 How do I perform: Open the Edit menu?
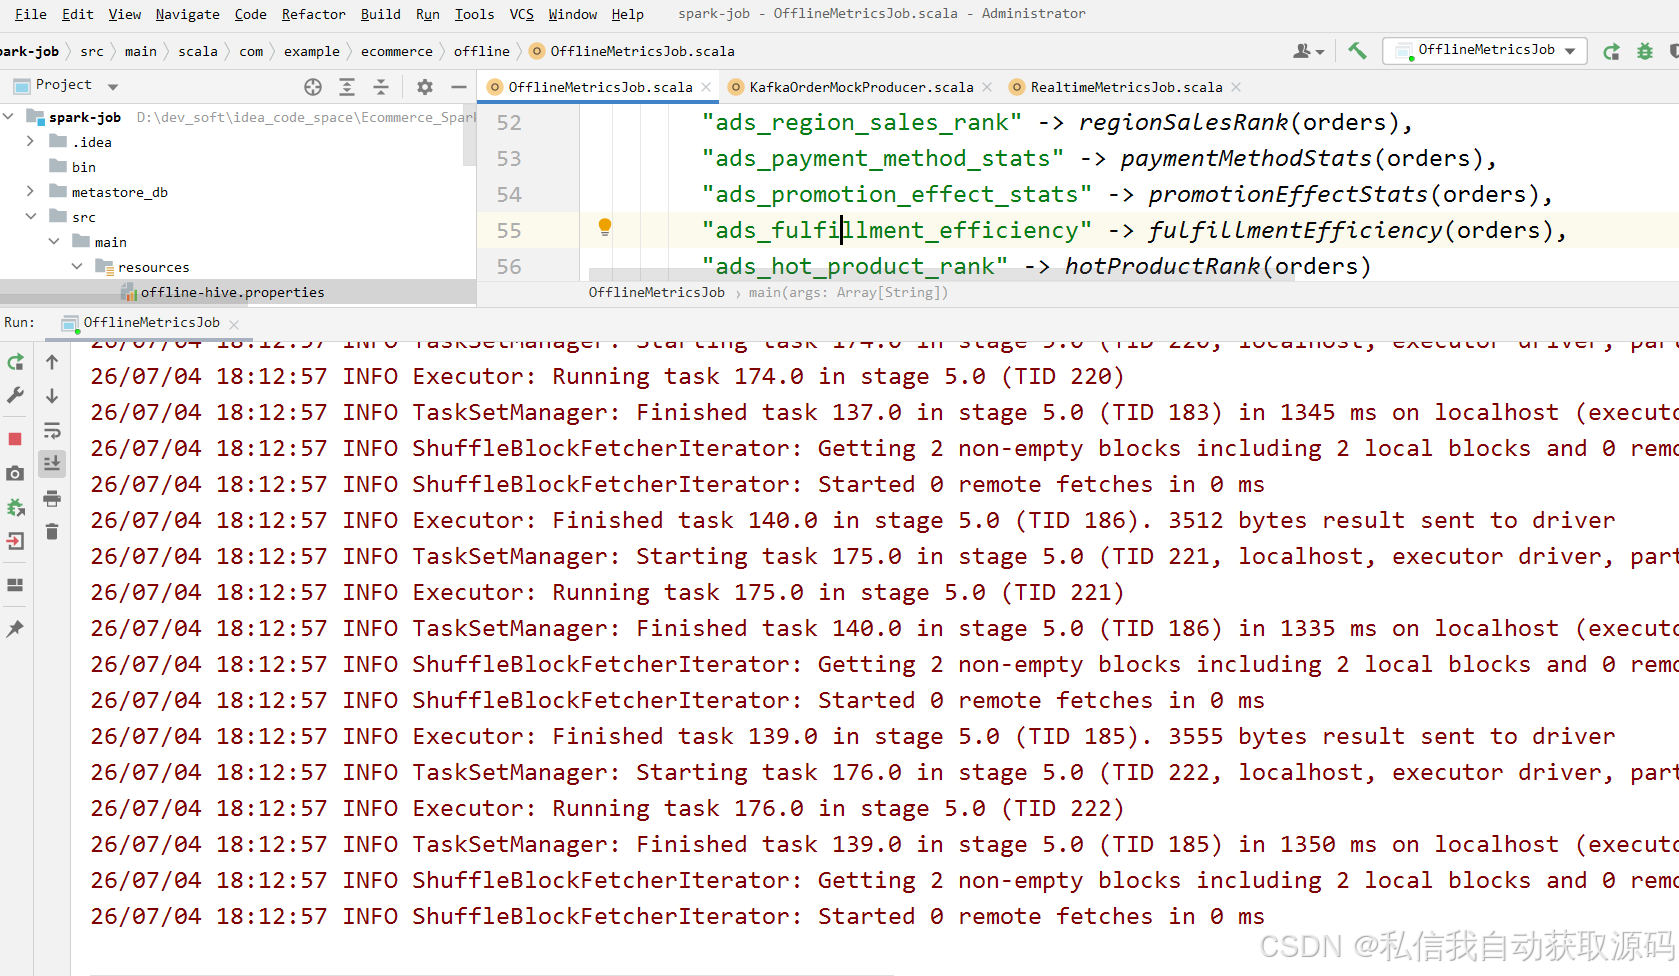click(77, 14)
